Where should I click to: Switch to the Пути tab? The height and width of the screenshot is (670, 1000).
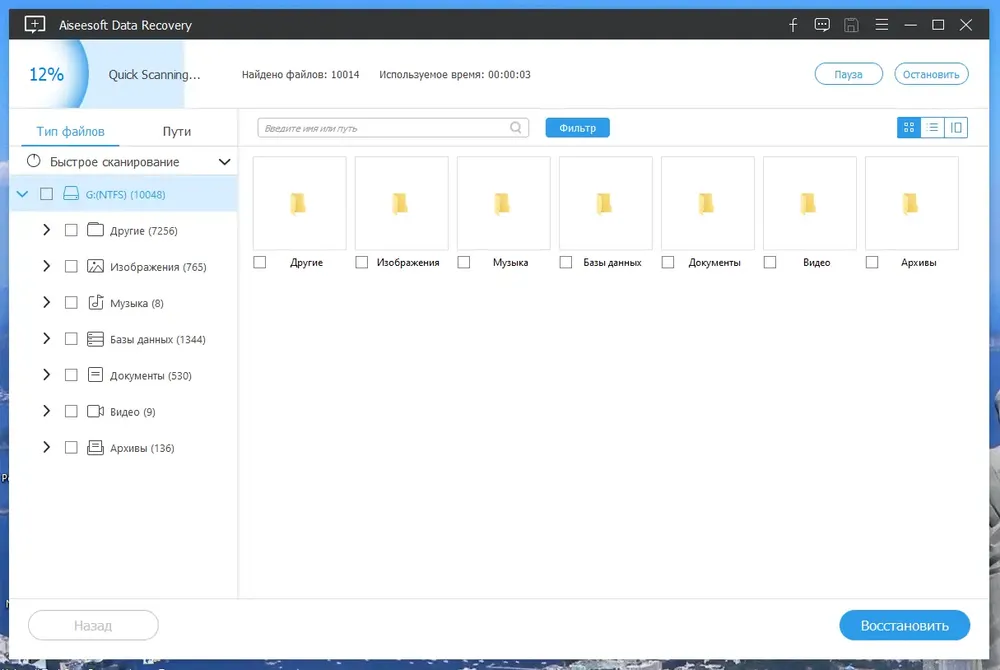(177, 131)
